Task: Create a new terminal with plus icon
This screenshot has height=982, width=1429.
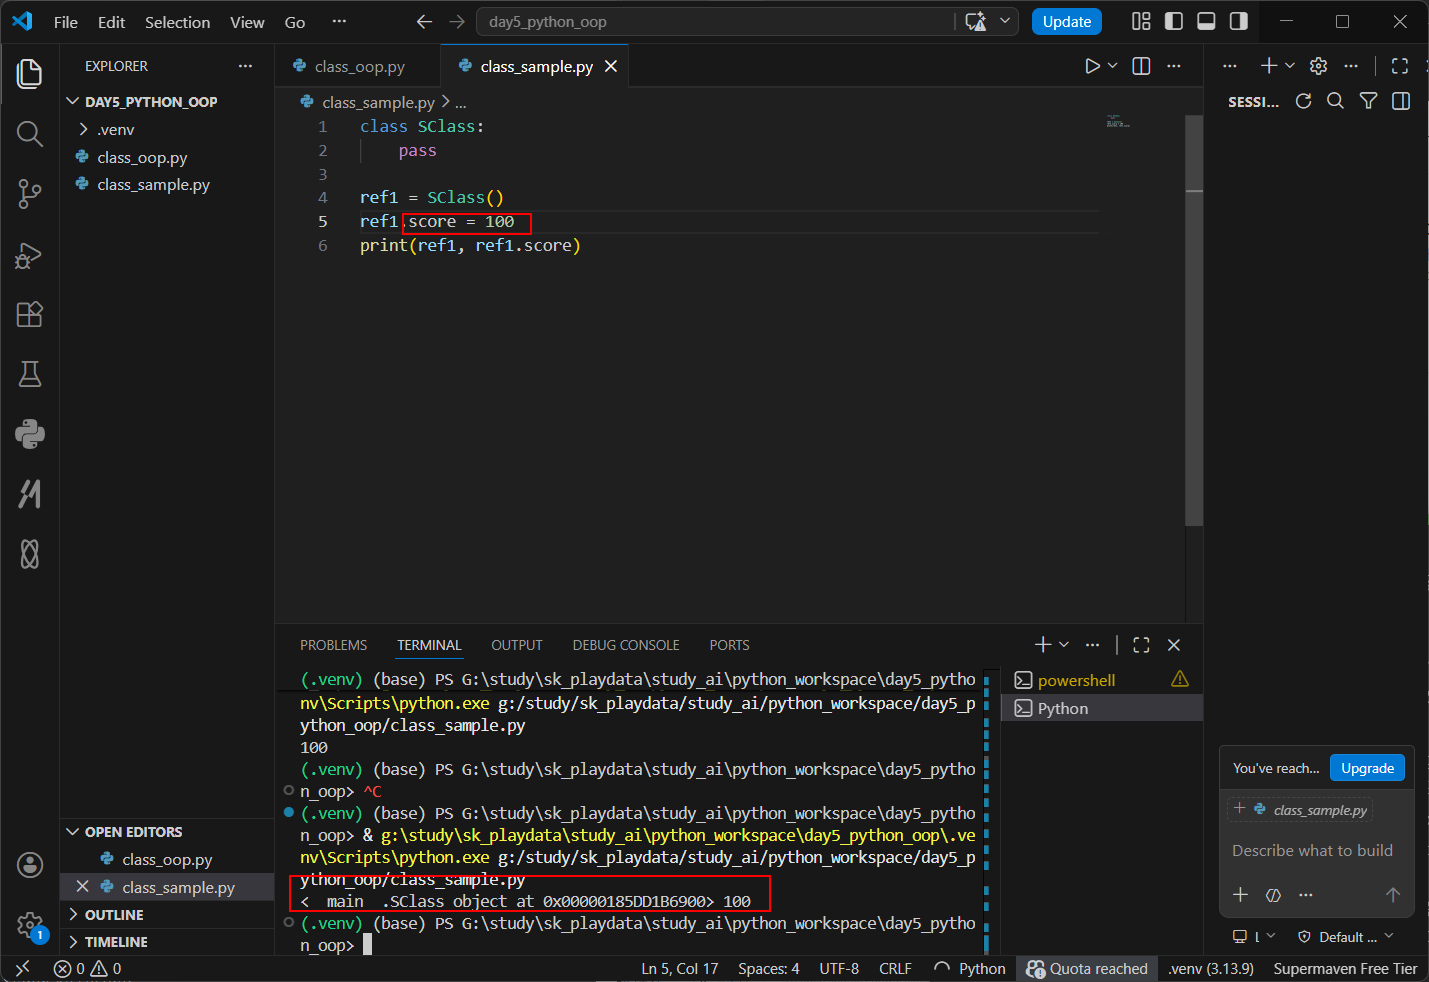Action: pyautogui.click(x=1043, y=645)
